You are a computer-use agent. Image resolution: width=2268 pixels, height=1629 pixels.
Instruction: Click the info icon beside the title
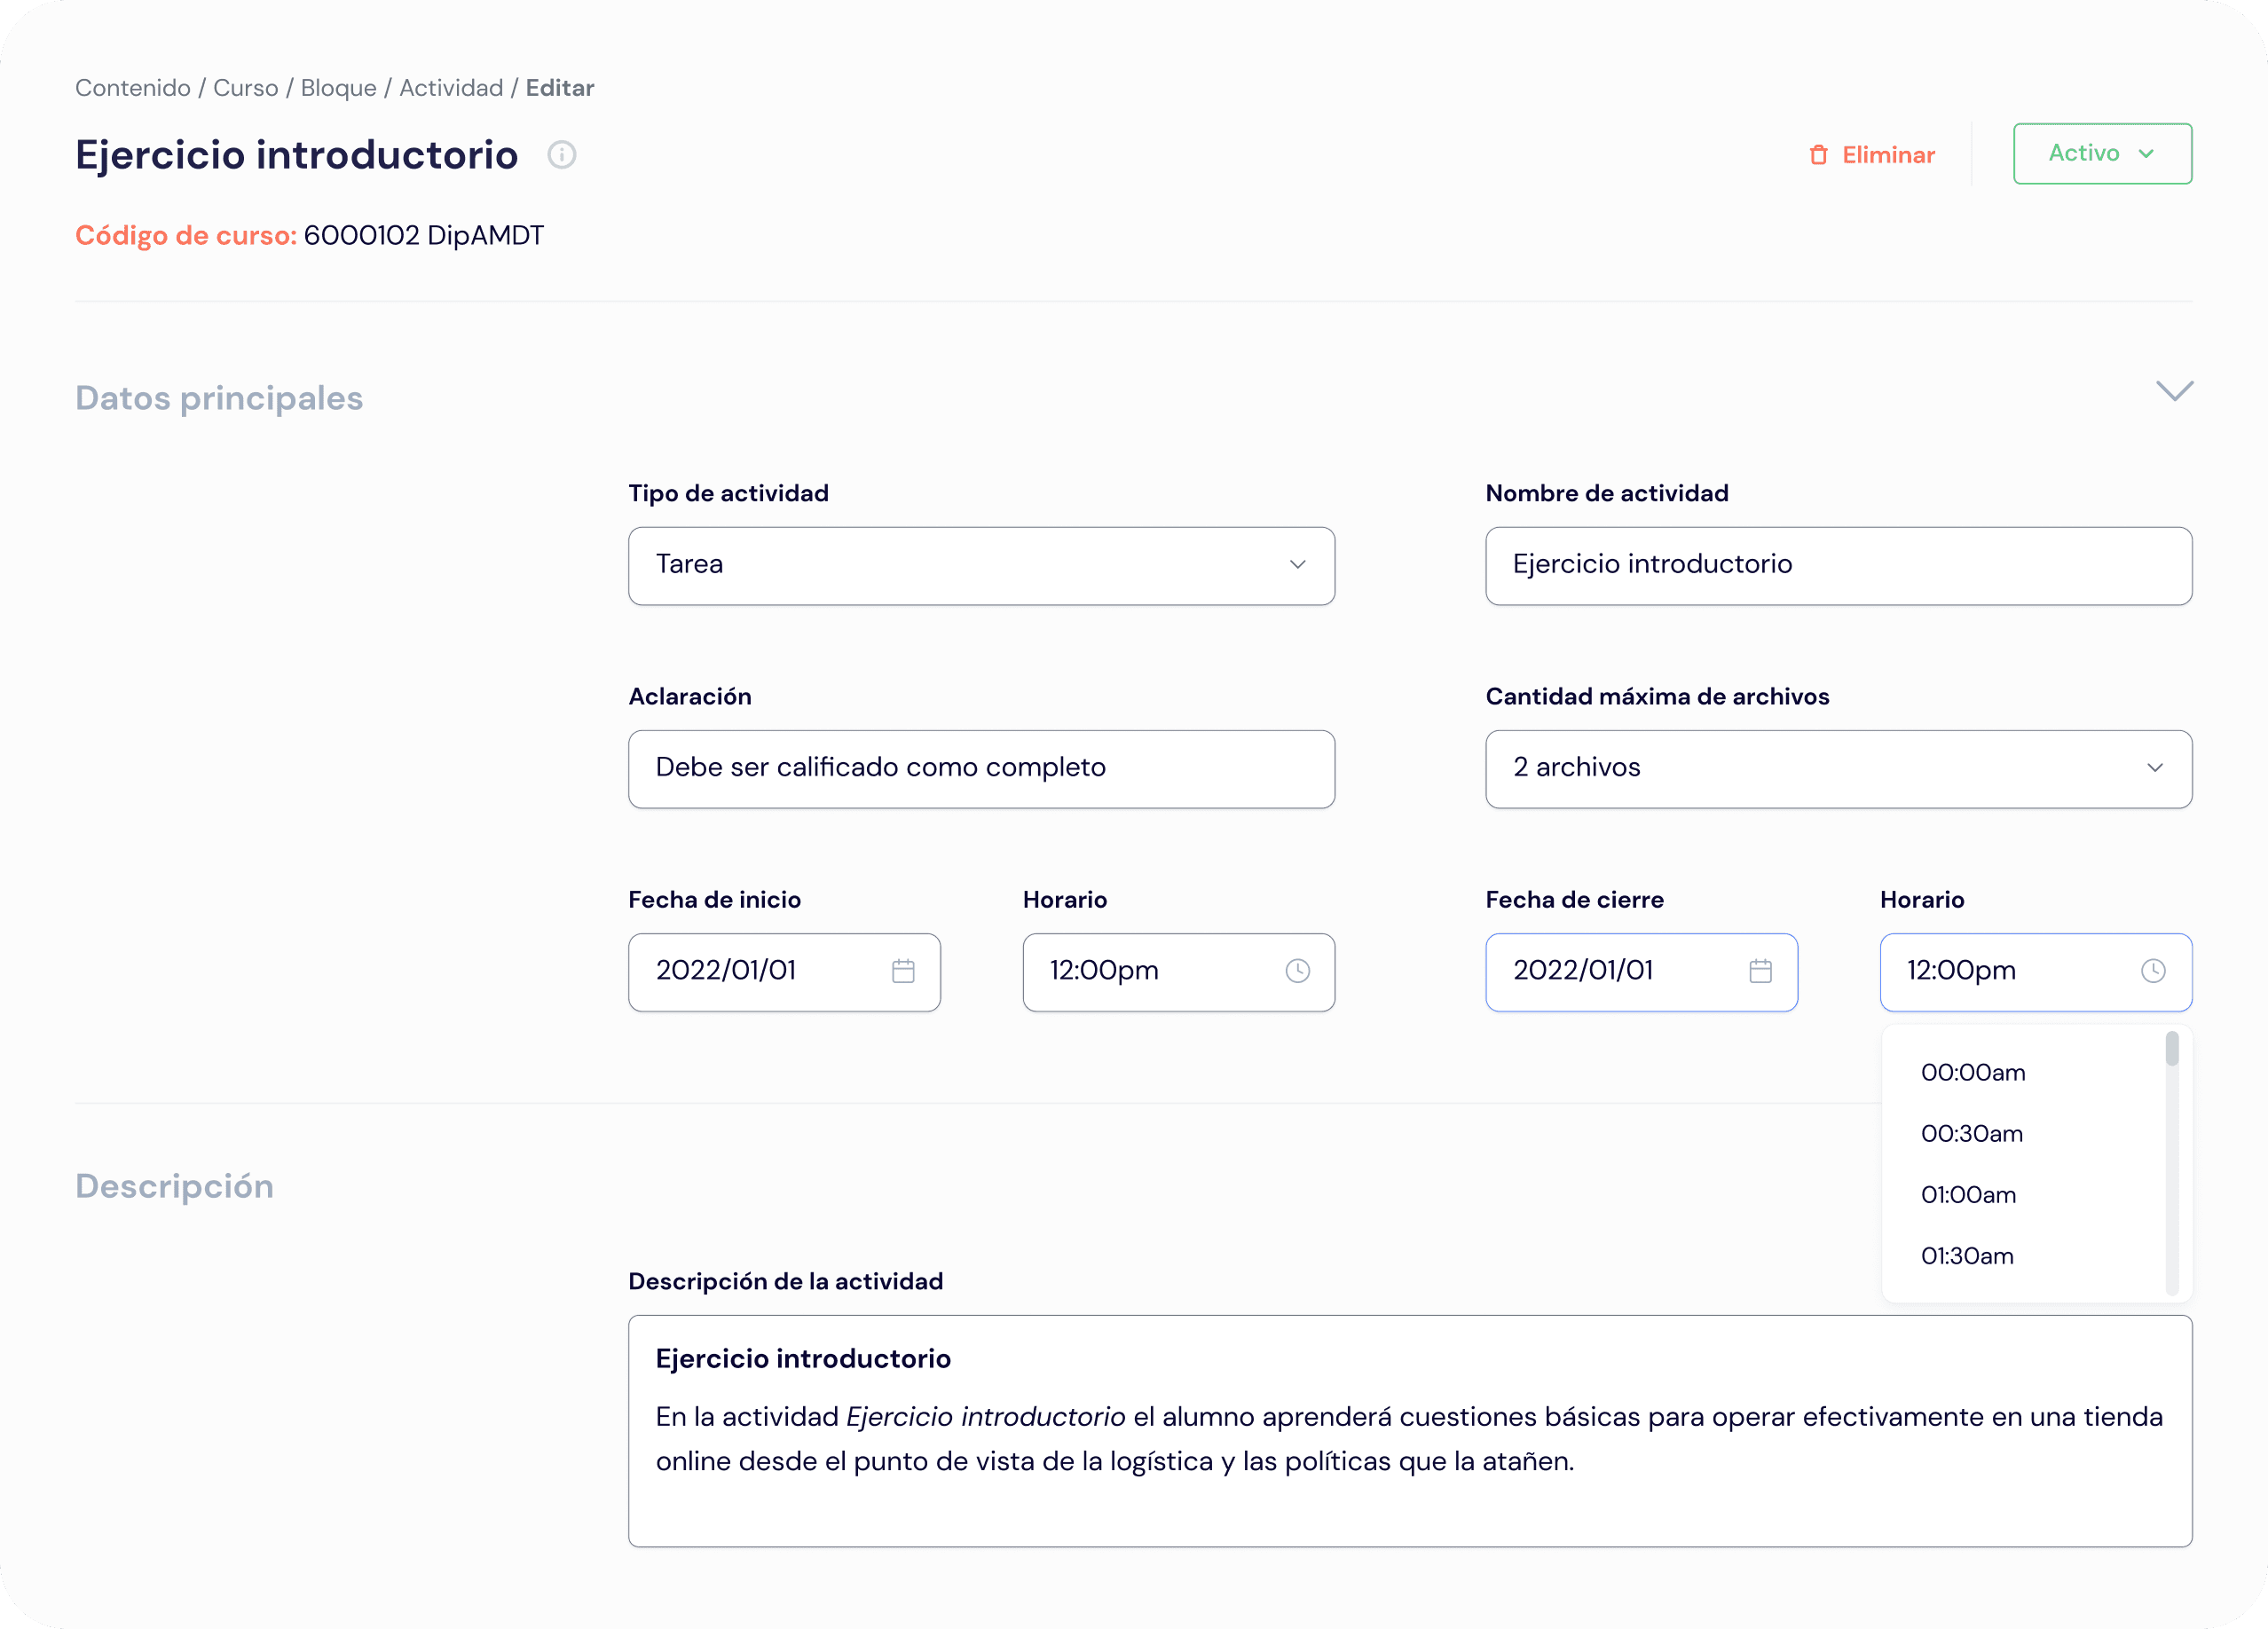(562, 155)
